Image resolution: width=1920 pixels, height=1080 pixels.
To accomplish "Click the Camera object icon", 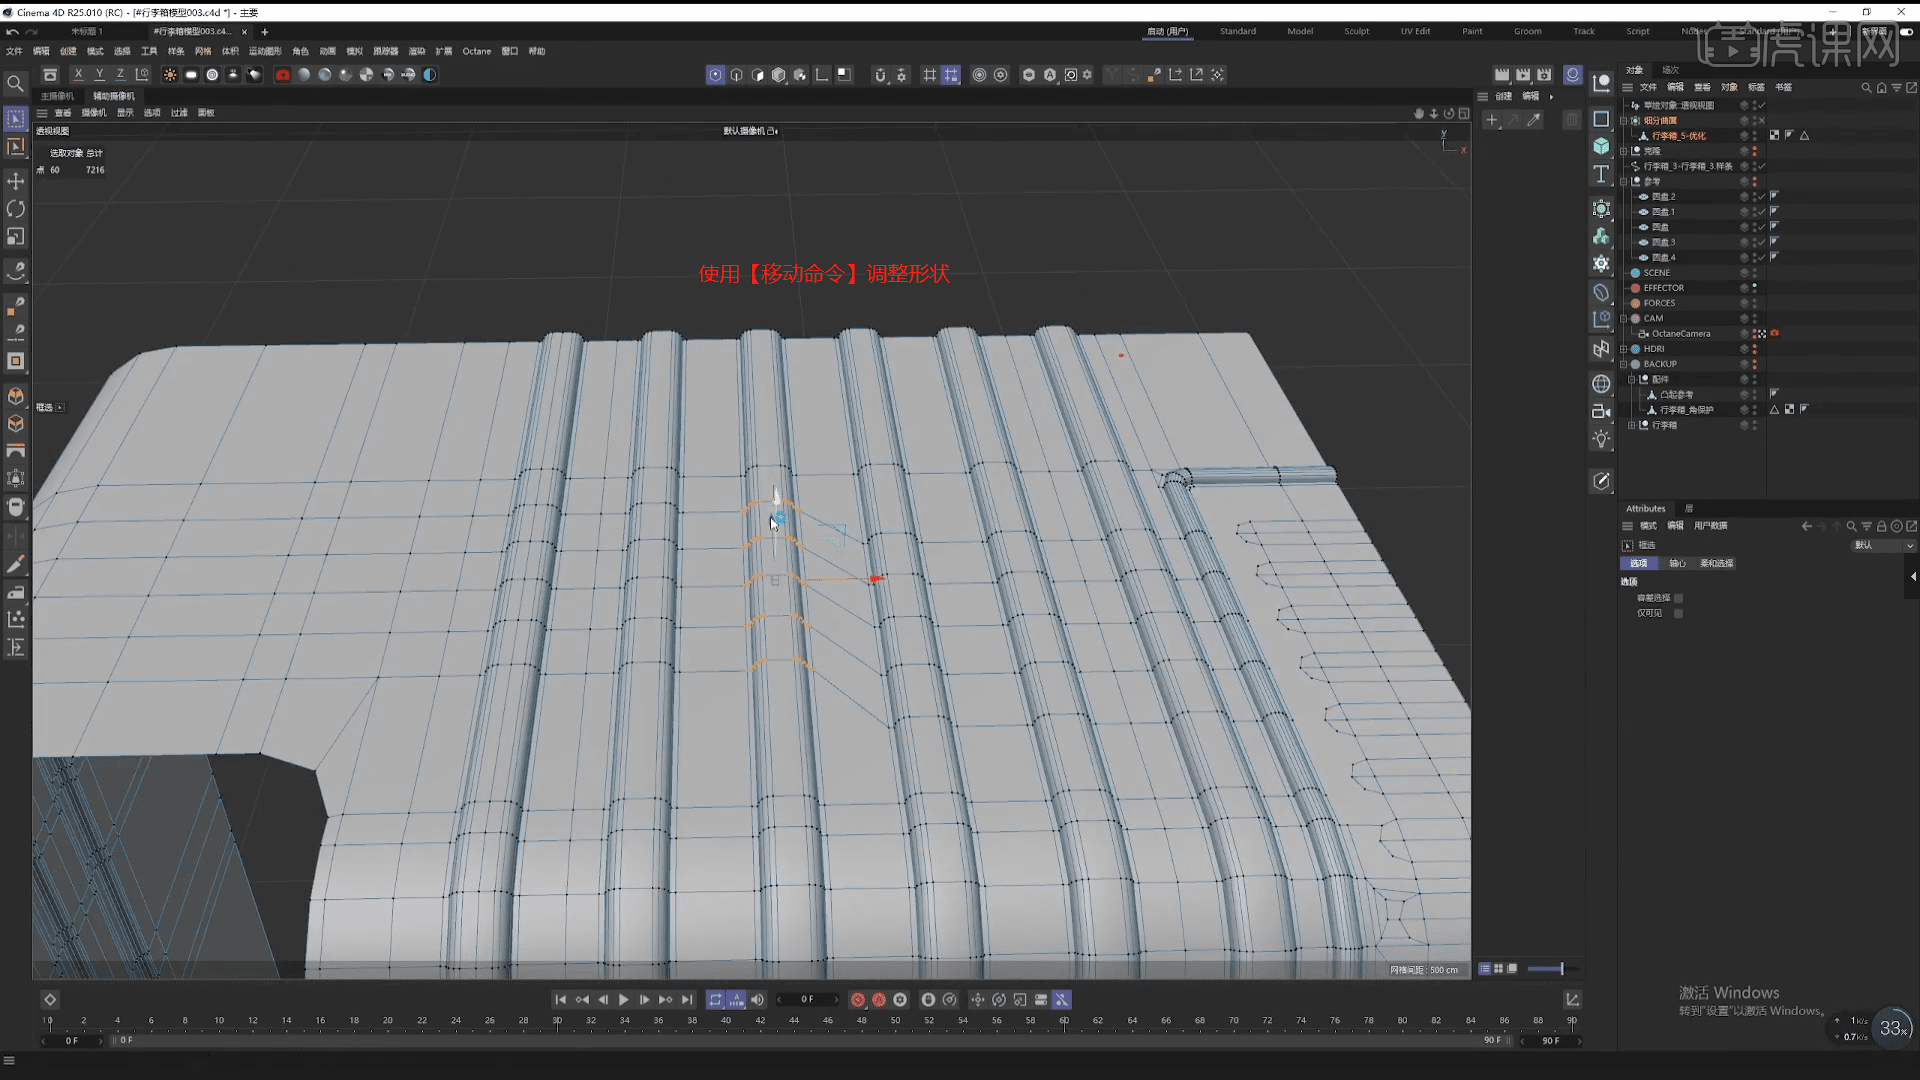I will (1601, 411).
